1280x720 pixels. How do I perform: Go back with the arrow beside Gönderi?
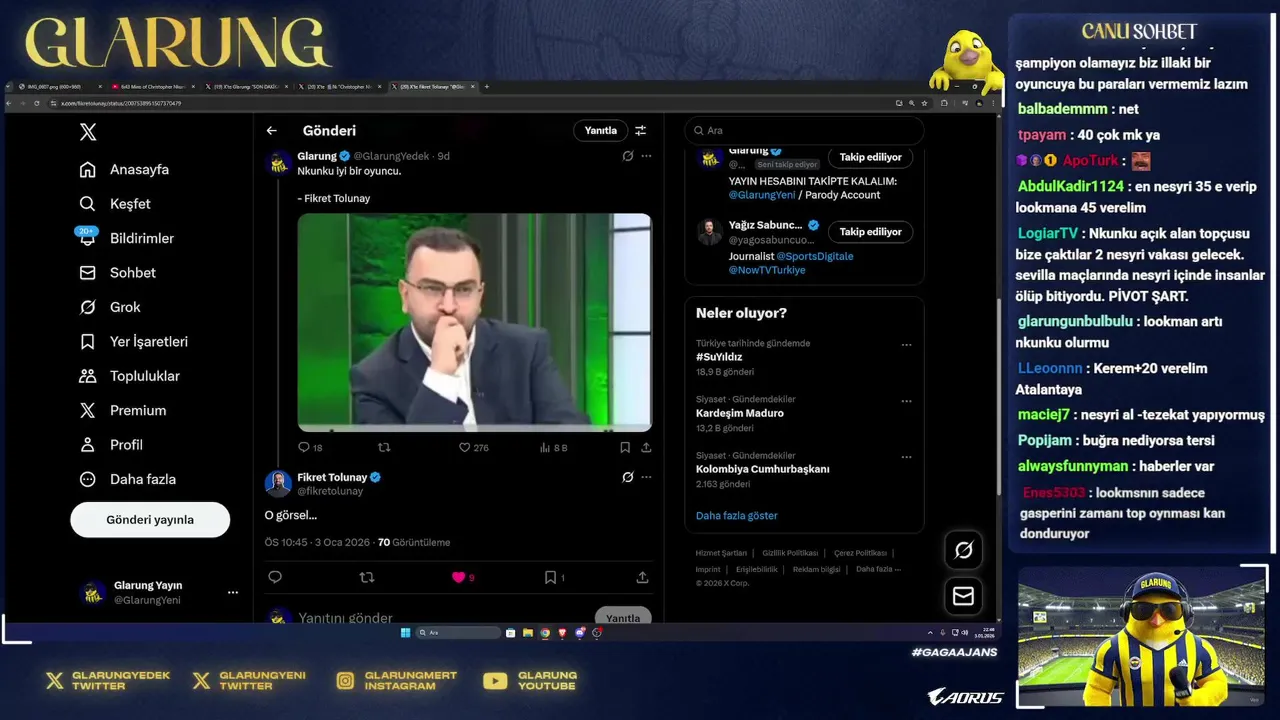coord(271,131)
